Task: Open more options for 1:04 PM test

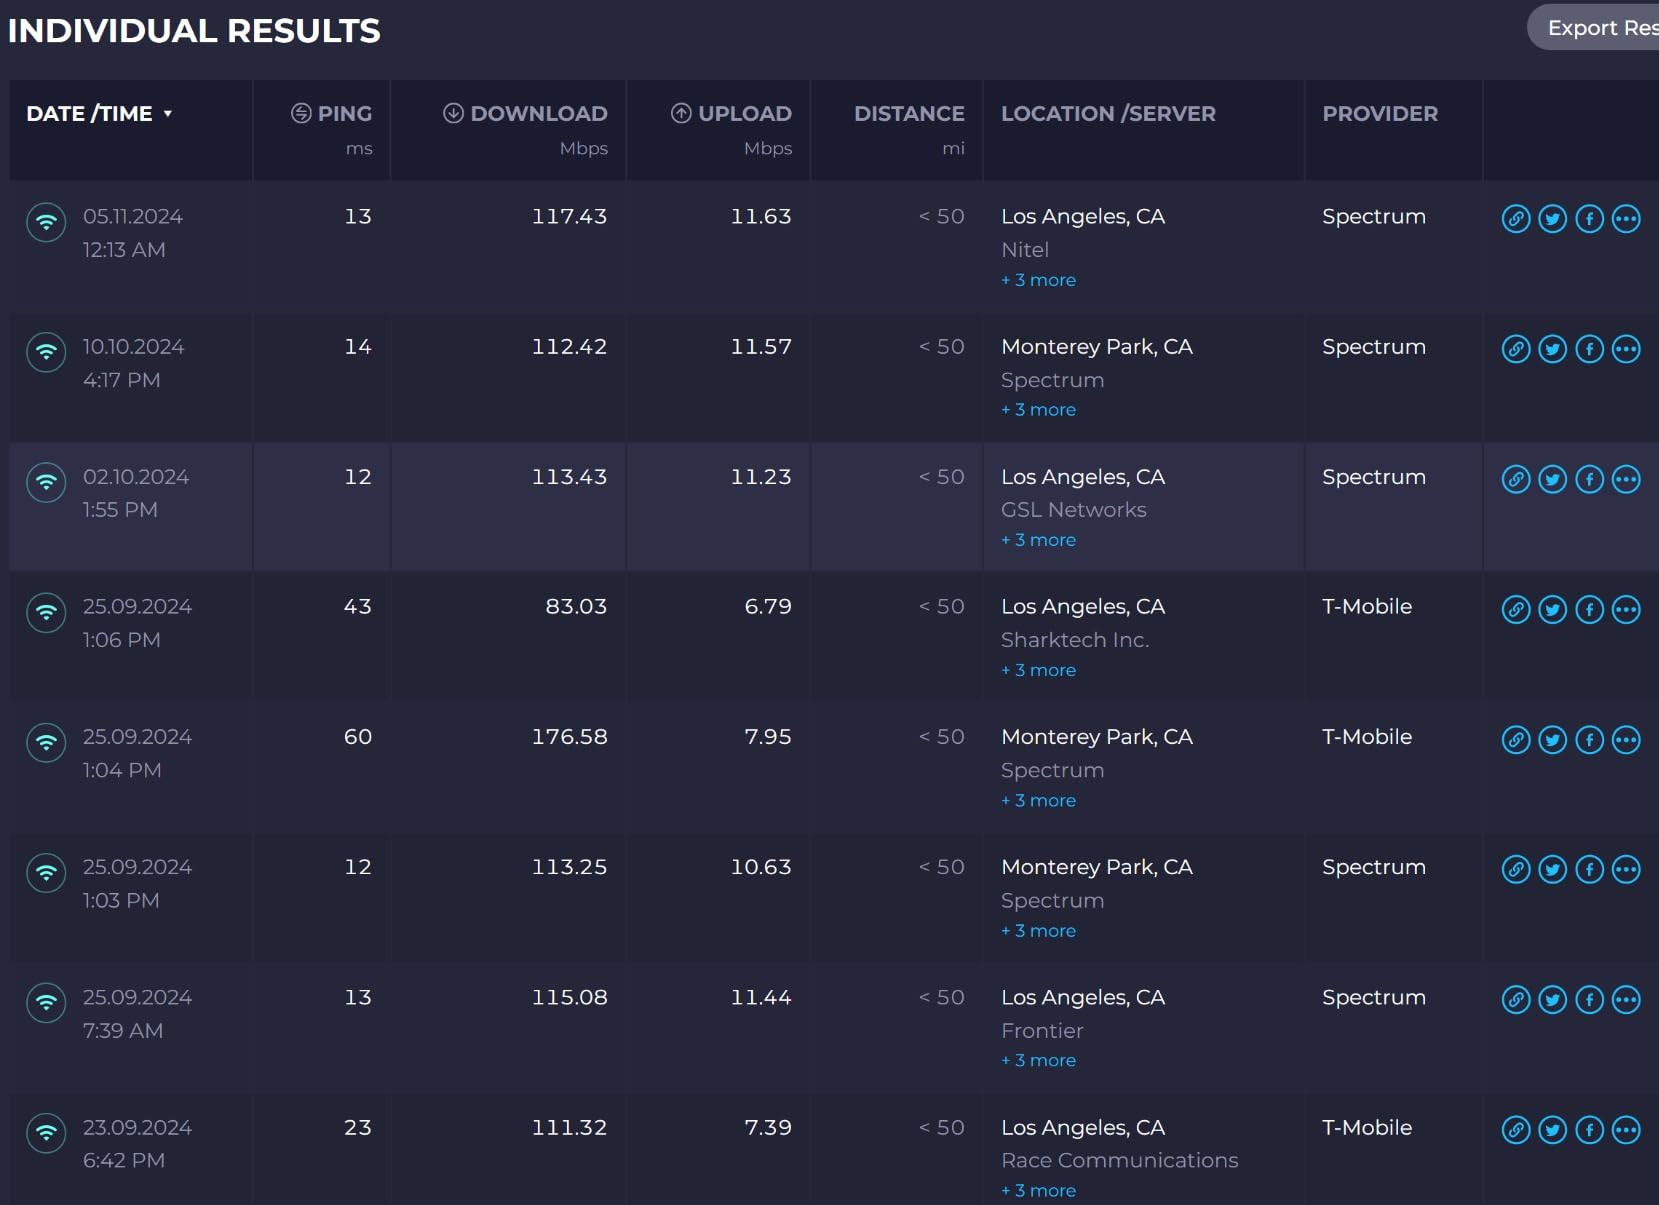Action: 1627,739
